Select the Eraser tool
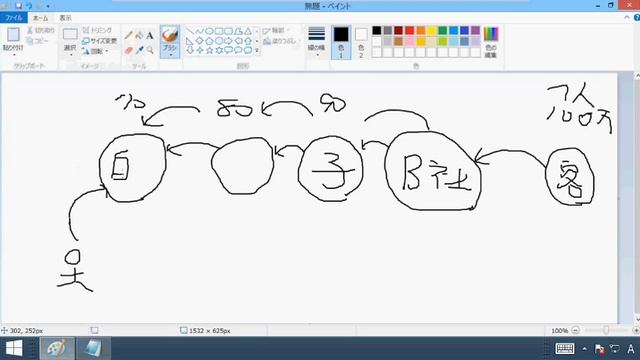 (129, 50)
